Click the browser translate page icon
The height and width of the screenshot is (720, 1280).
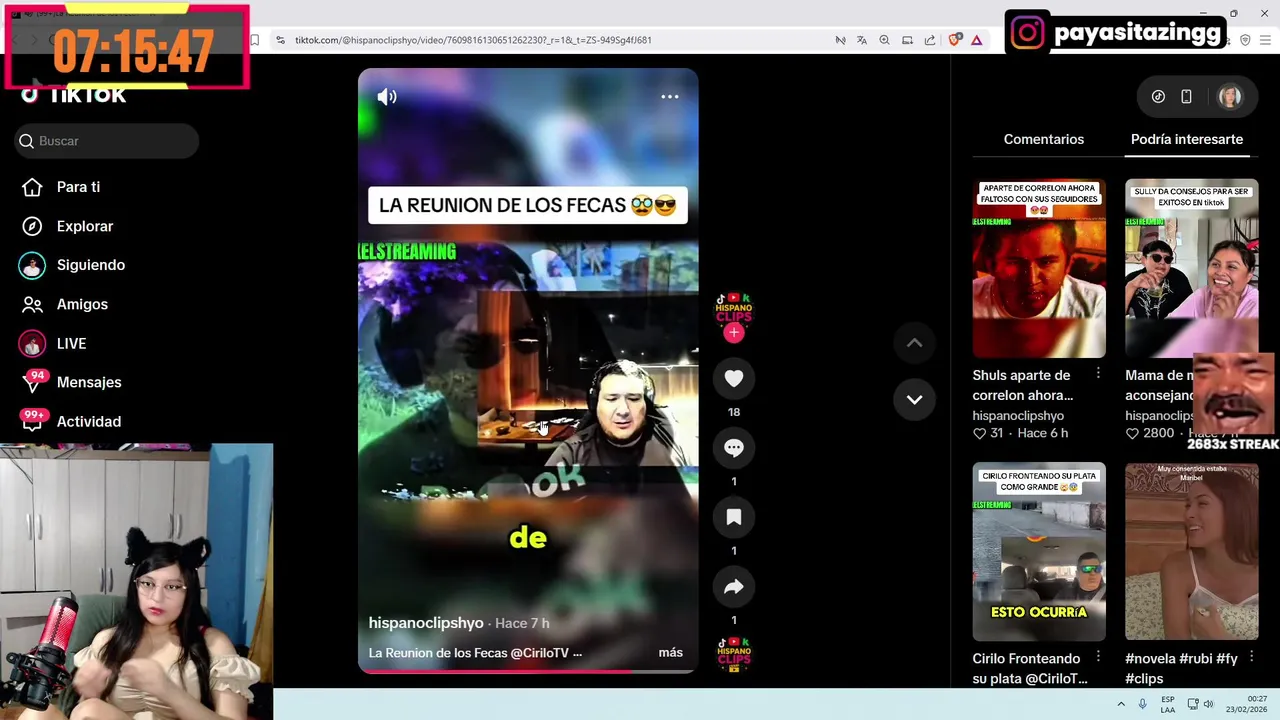pos(862,40)
